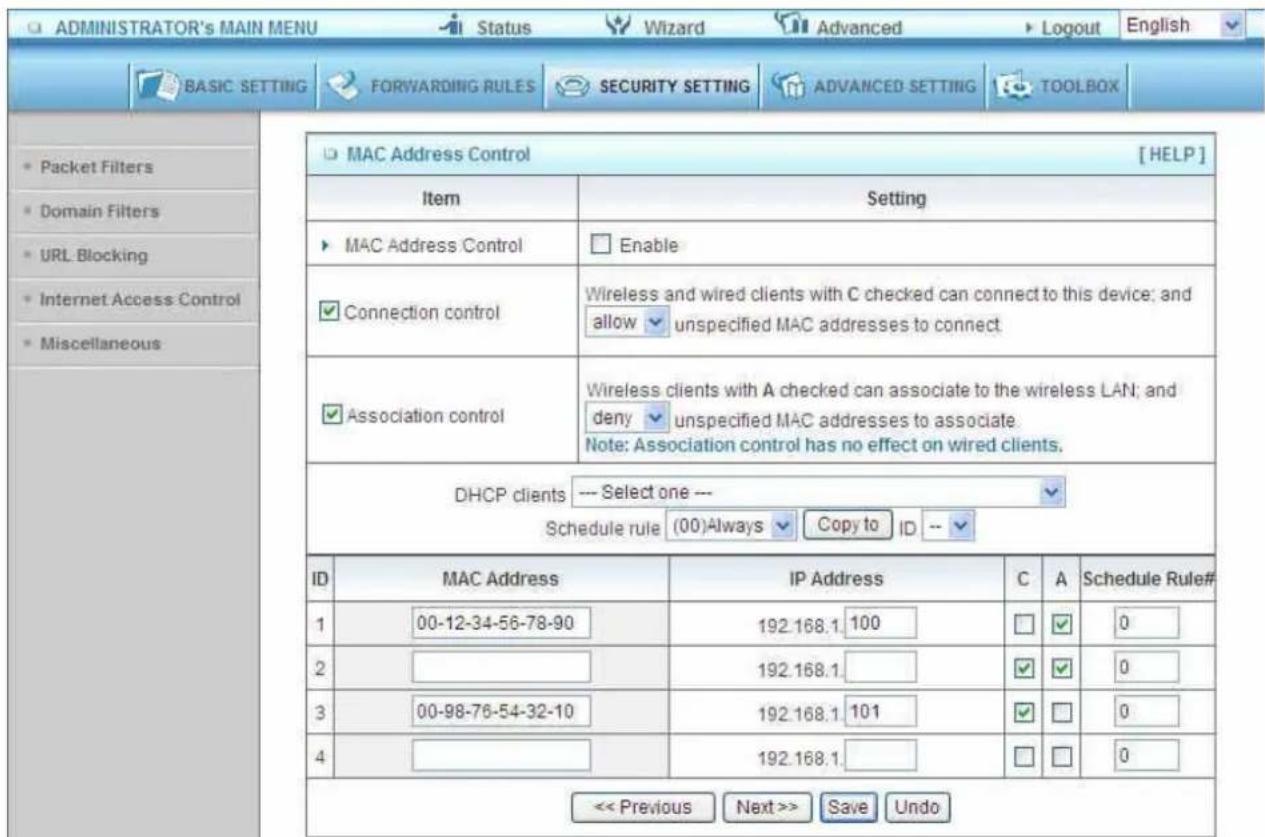
Task: Open the Schedule rule (00)Always dropdown
Action: point(731,525)
